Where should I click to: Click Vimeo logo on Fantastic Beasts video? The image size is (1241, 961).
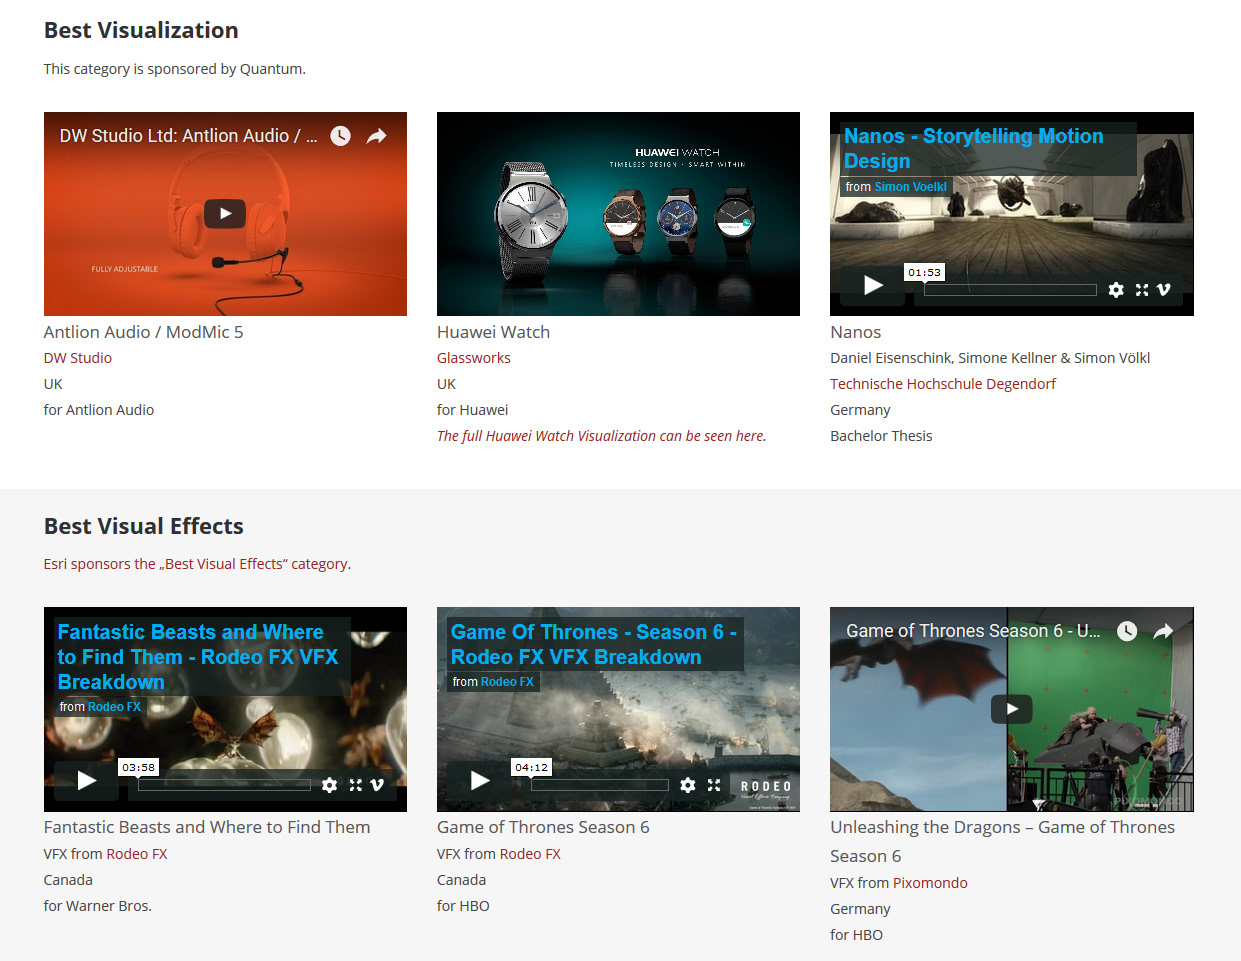coord(377,785)
